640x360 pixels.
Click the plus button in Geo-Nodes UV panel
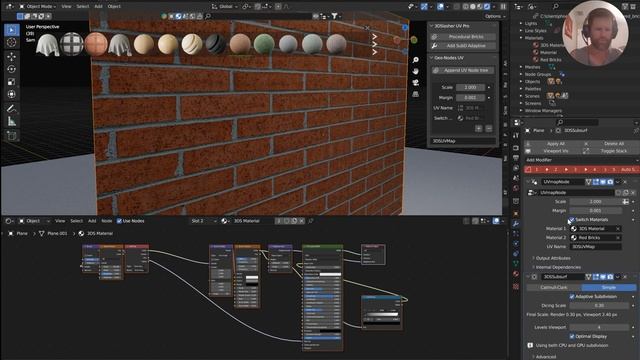(479, 129)
